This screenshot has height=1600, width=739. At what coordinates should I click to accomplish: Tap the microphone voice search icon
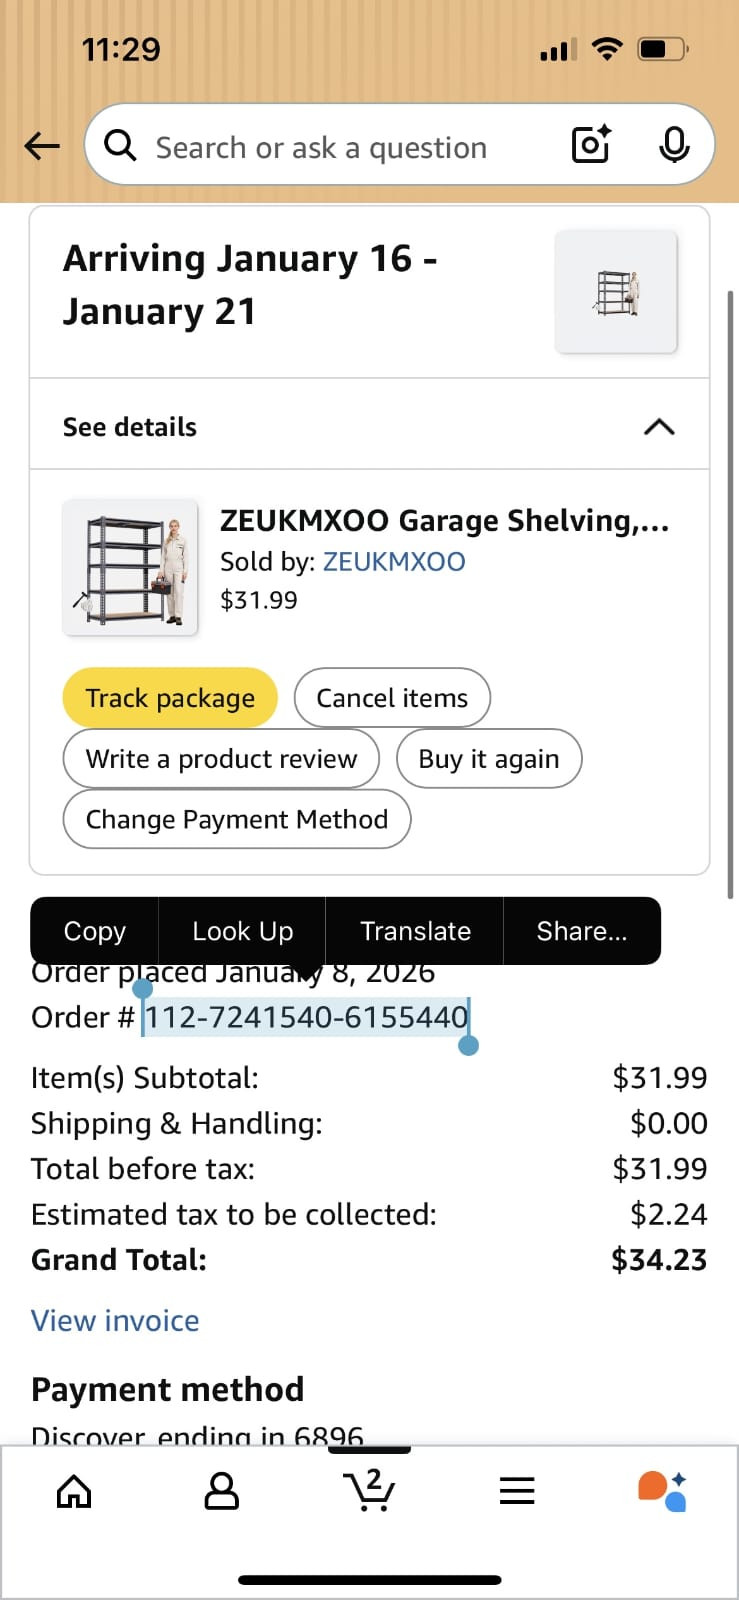(x=674, y=146)
